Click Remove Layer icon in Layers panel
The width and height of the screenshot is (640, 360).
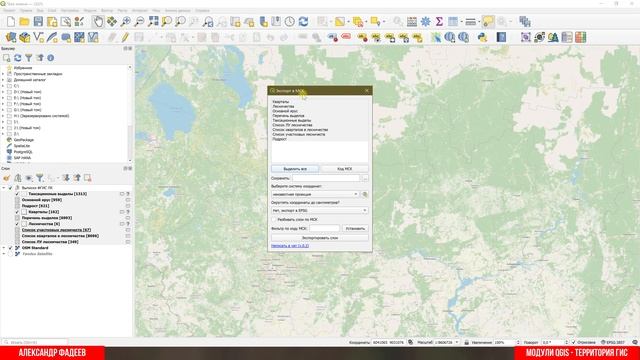click(87, 178)
